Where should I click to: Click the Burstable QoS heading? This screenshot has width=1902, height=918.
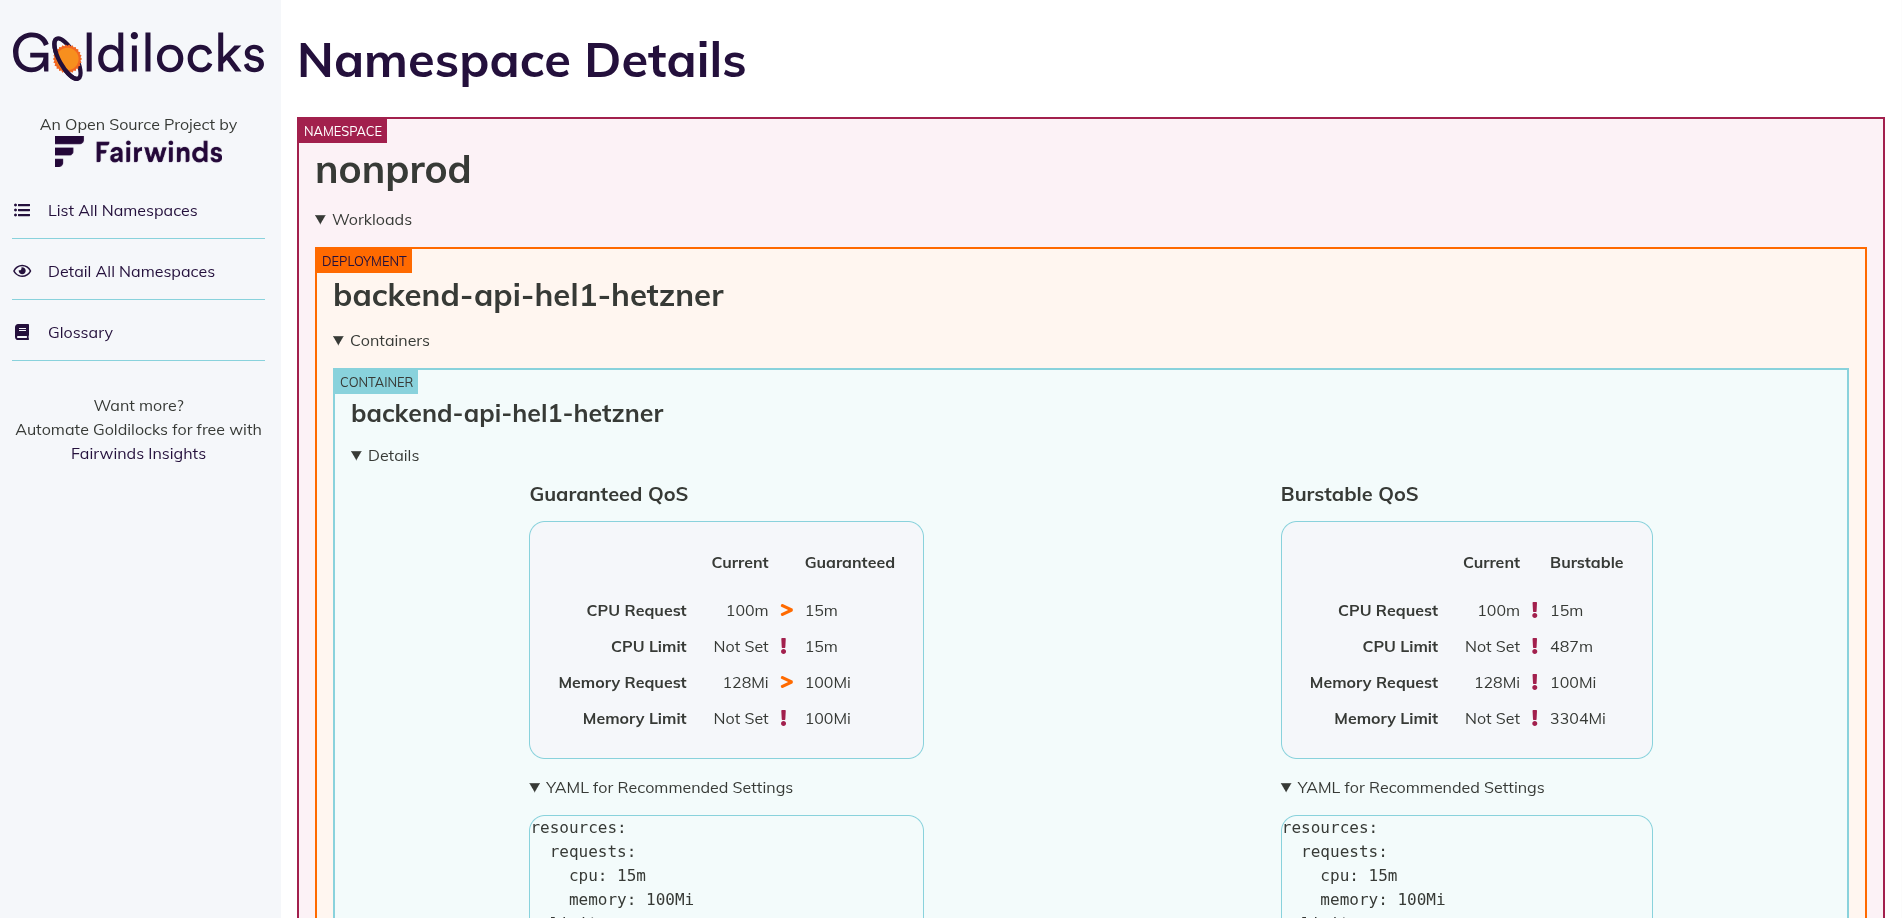tap(1350, 494)
